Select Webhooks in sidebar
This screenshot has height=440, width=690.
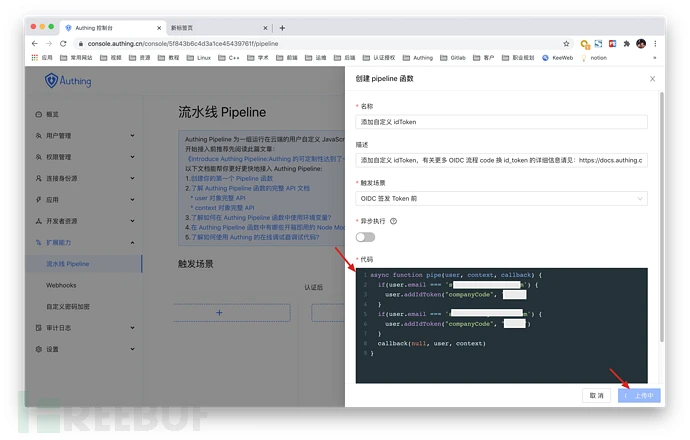61,285
